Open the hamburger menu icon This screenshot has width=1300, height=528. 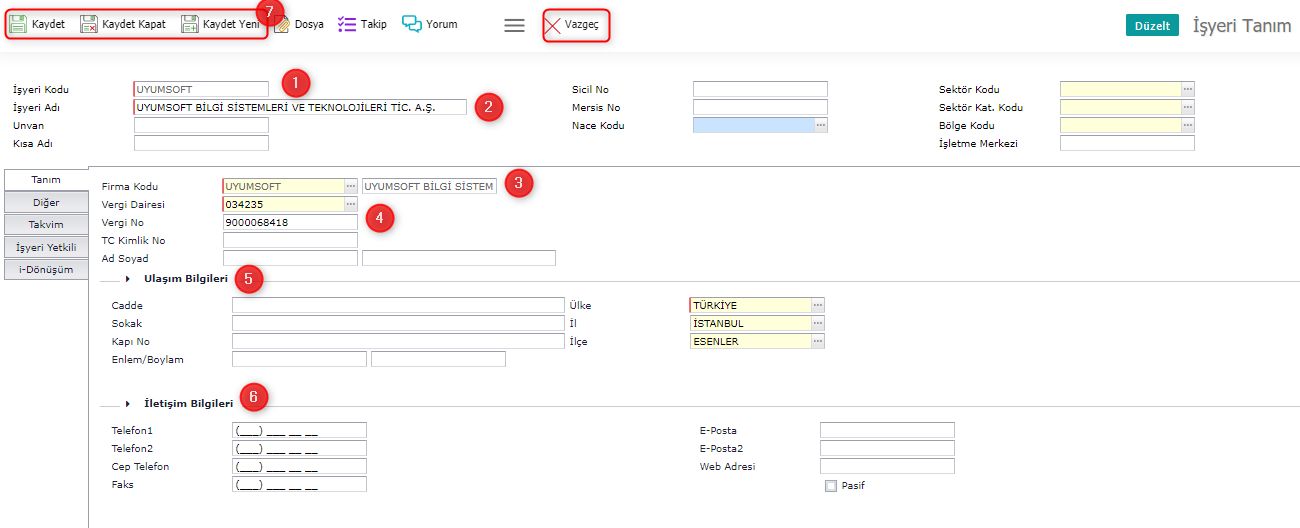(514, 25)
